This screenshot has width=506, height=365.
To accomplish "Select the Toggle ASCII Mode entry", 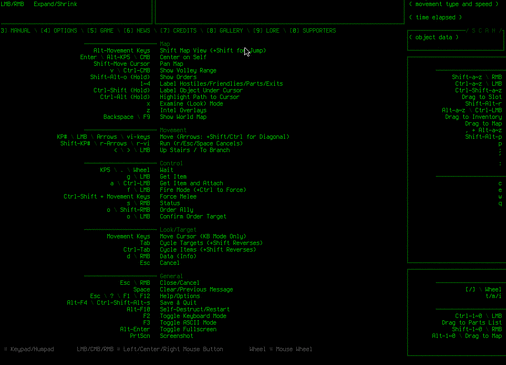I will pyautogui.click(x=188, y=323).
